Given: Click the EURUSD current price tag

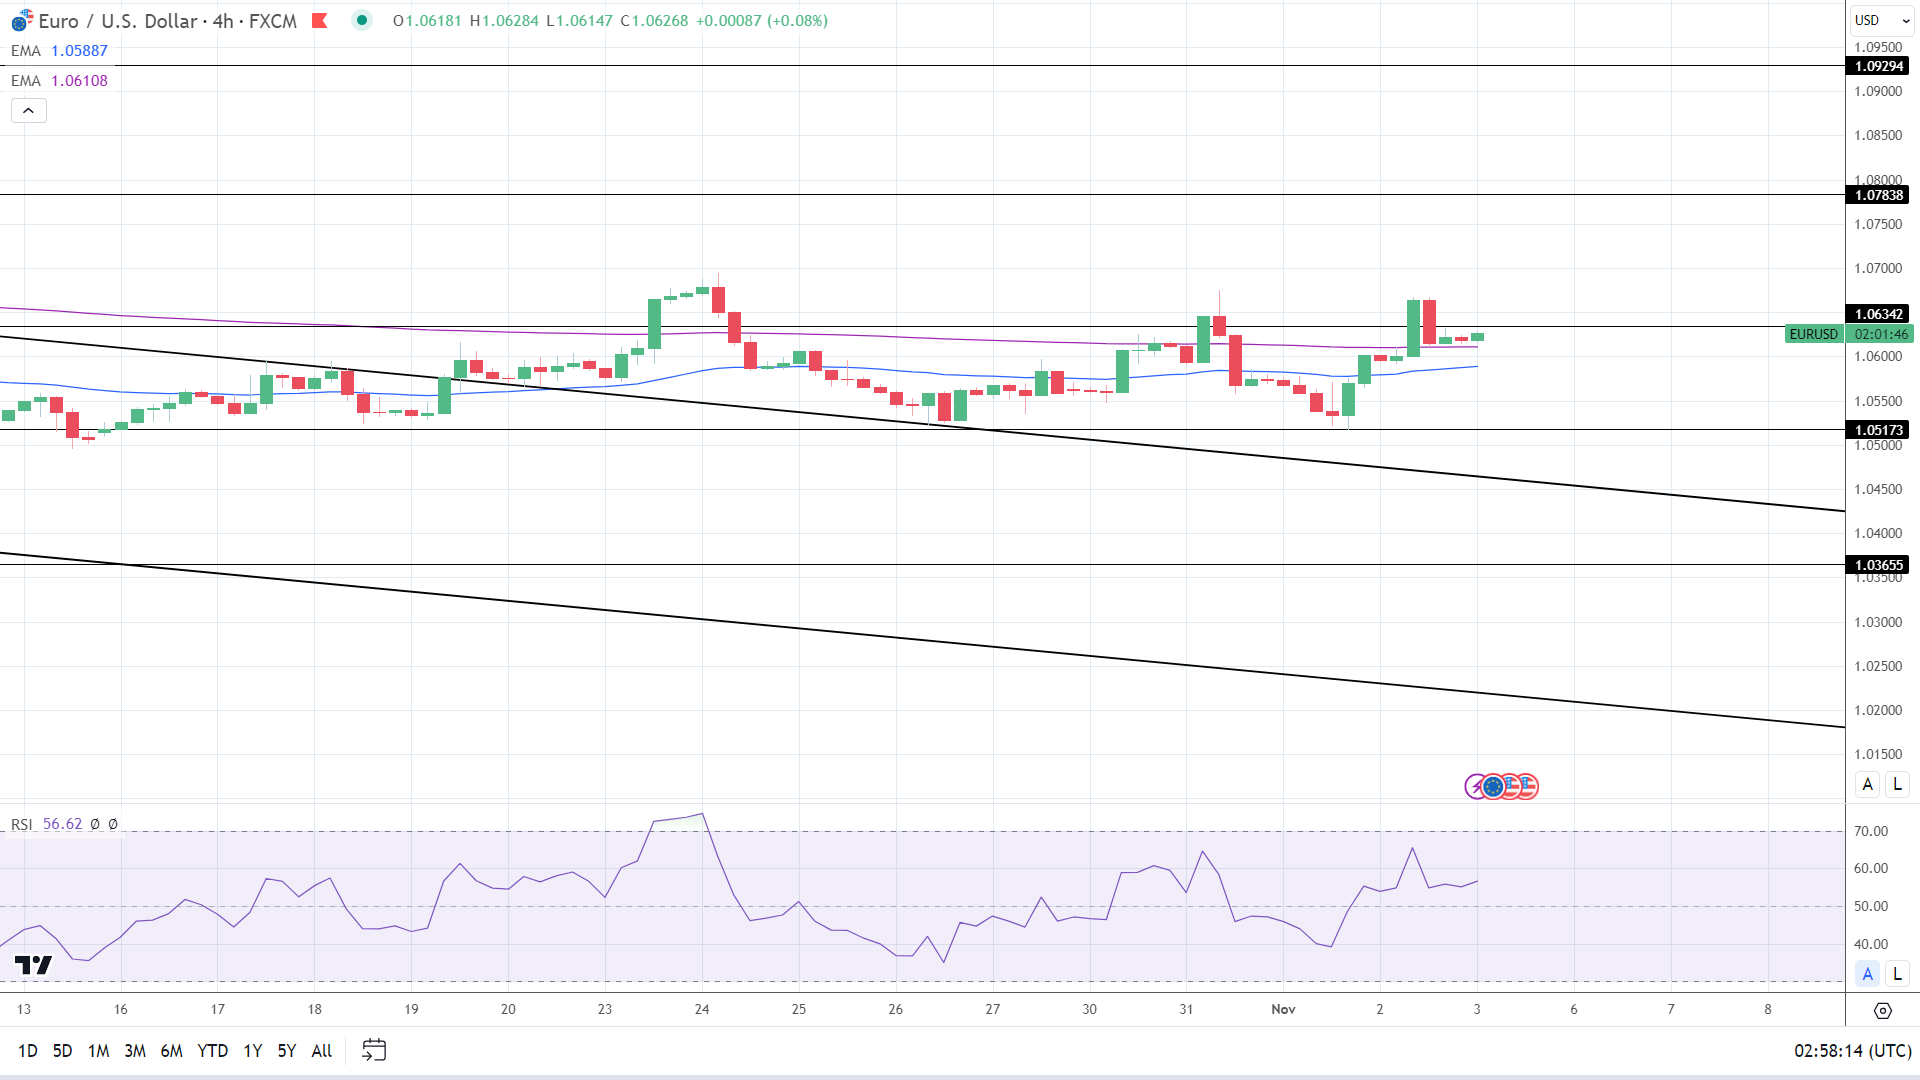Looking at the screenshot, I should tap(1814, 334).
